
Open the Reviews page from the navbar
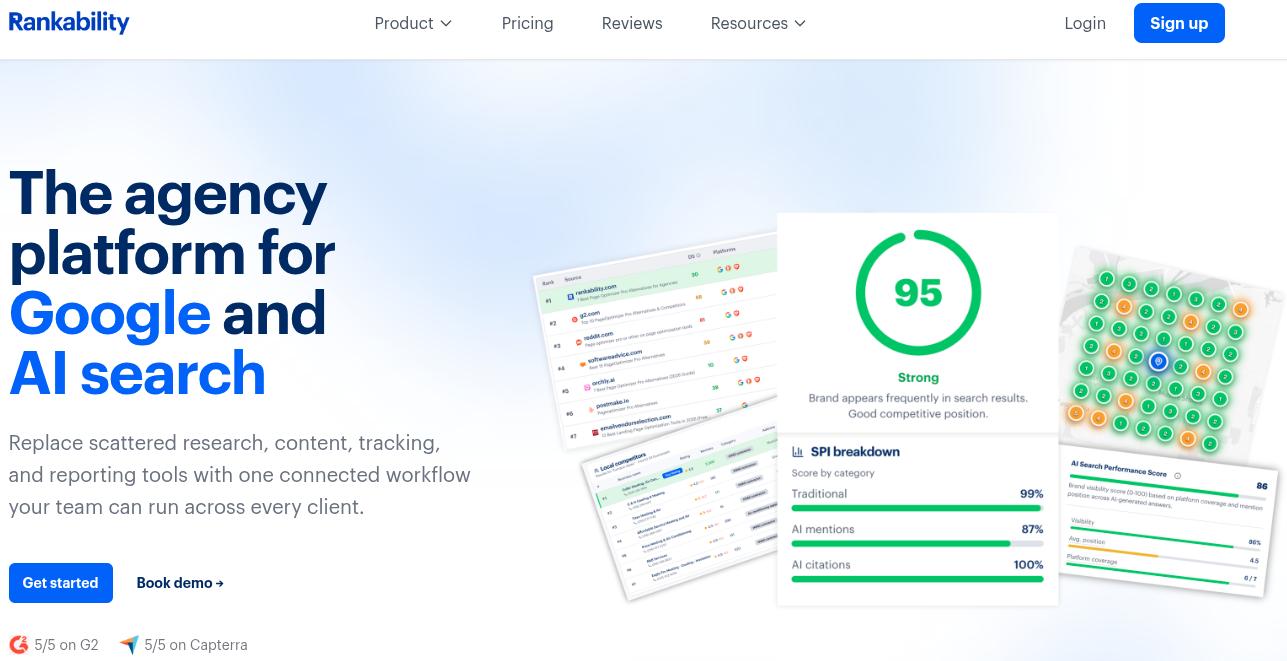(x=632, y=22)
